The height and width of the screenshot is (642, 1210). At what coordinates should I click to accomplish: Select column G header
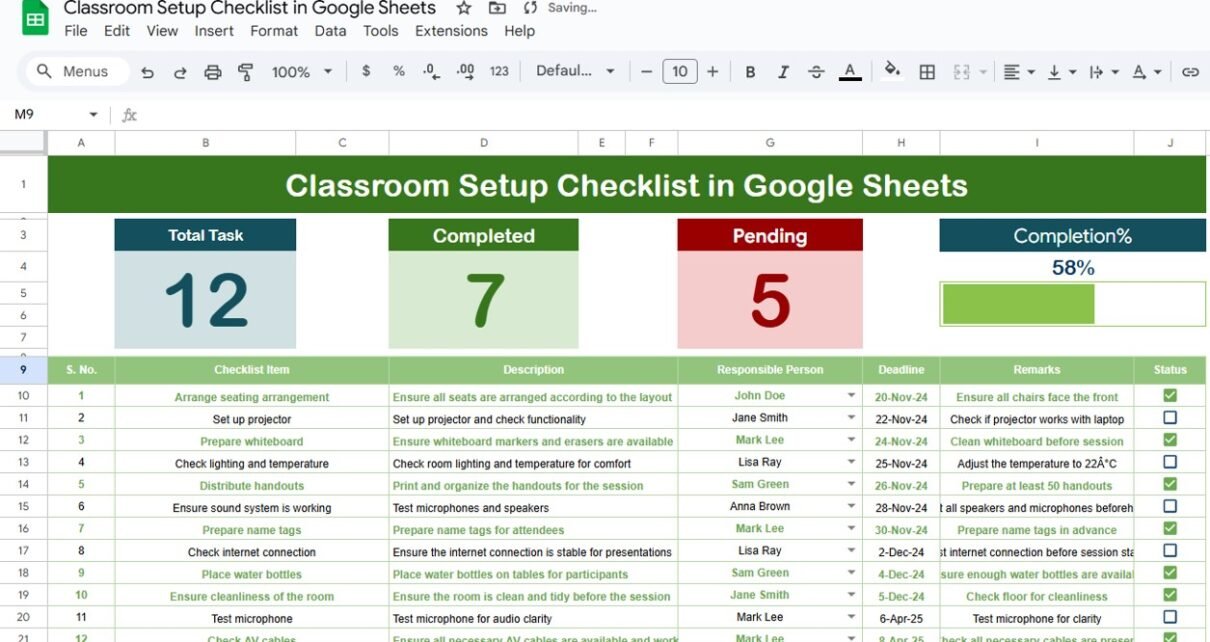click(x=770, y=143)
